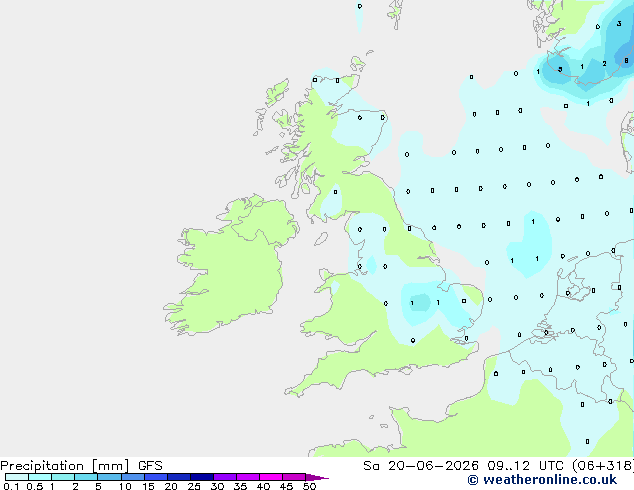Pick the 2–5 mm legend swatch
634x490 pixels.
86,477
